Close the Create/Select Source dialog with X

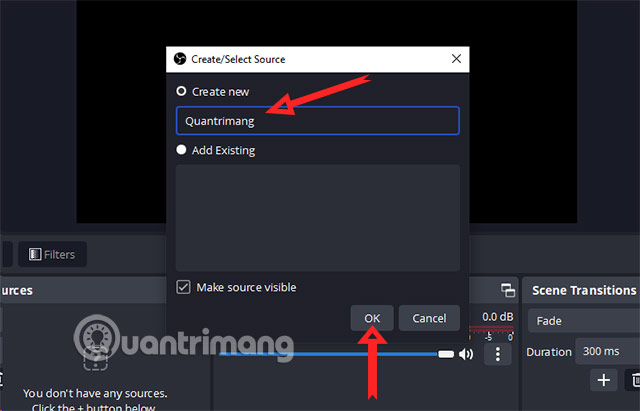[x=456, y=59]
